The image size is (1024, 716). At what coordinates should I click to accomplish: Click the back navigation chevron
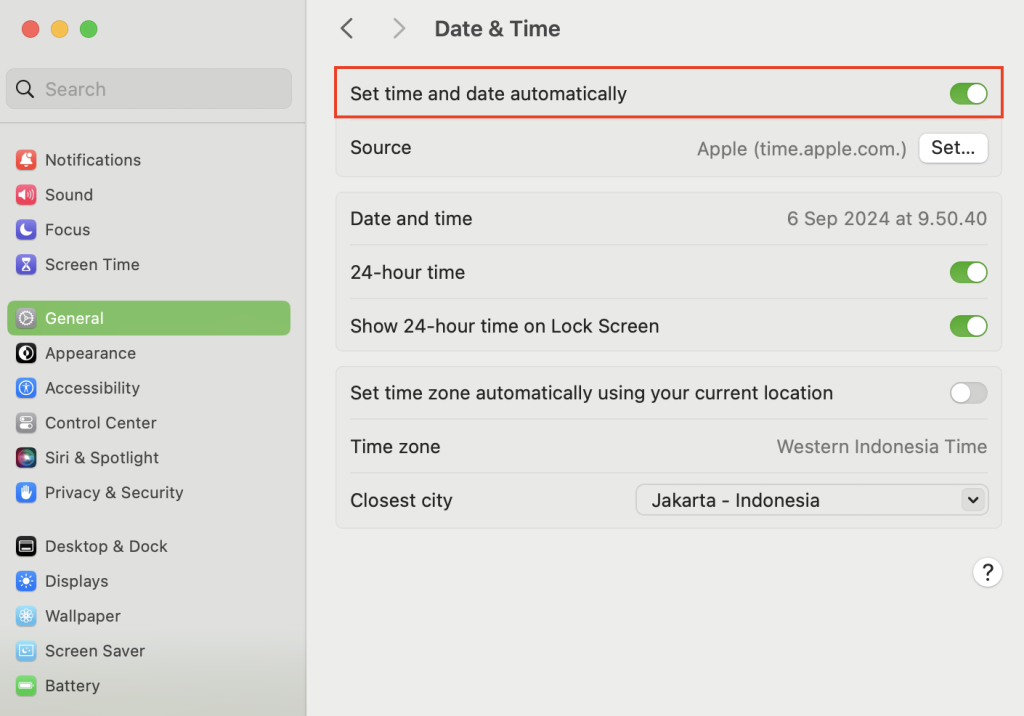(347, 29)
